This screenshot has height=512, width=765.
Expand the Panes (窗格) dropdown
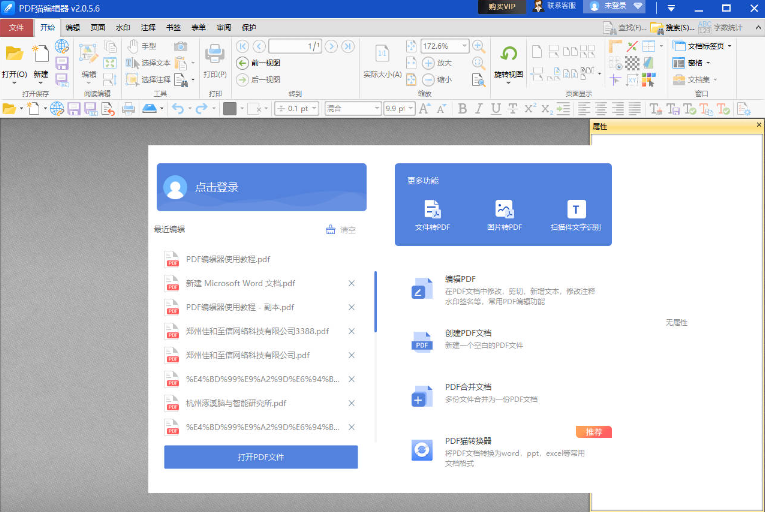click(708, 62)
